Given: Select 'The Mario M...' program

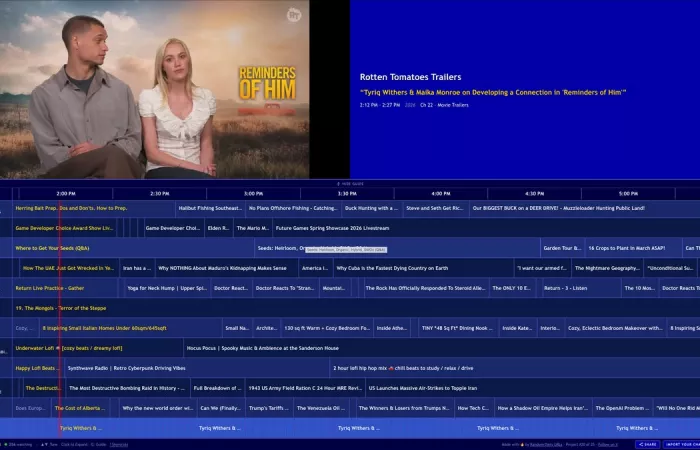Looking at the screenshot, I should (x=253, y=228).
